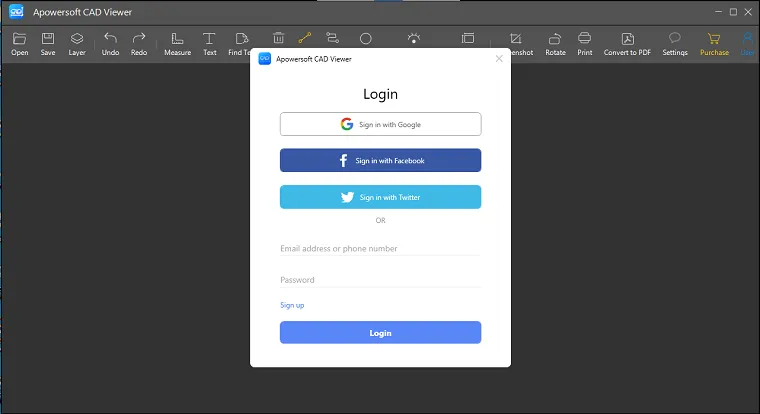Select the yellow line drawing tool
The width and height of the screenshot is (760, 414).
(x=305, y=38)
